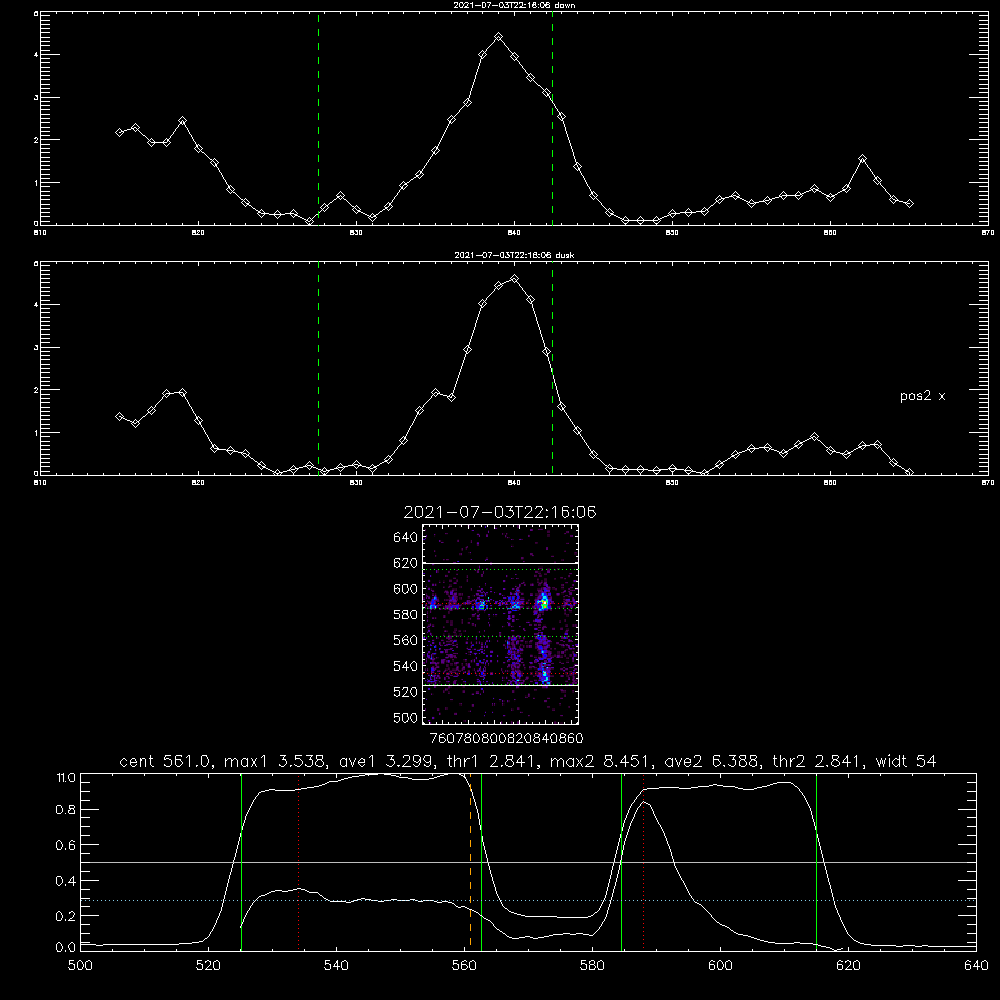Click the "2021-07-03T22:16:06 dawn" plot title

click(514, 5)
